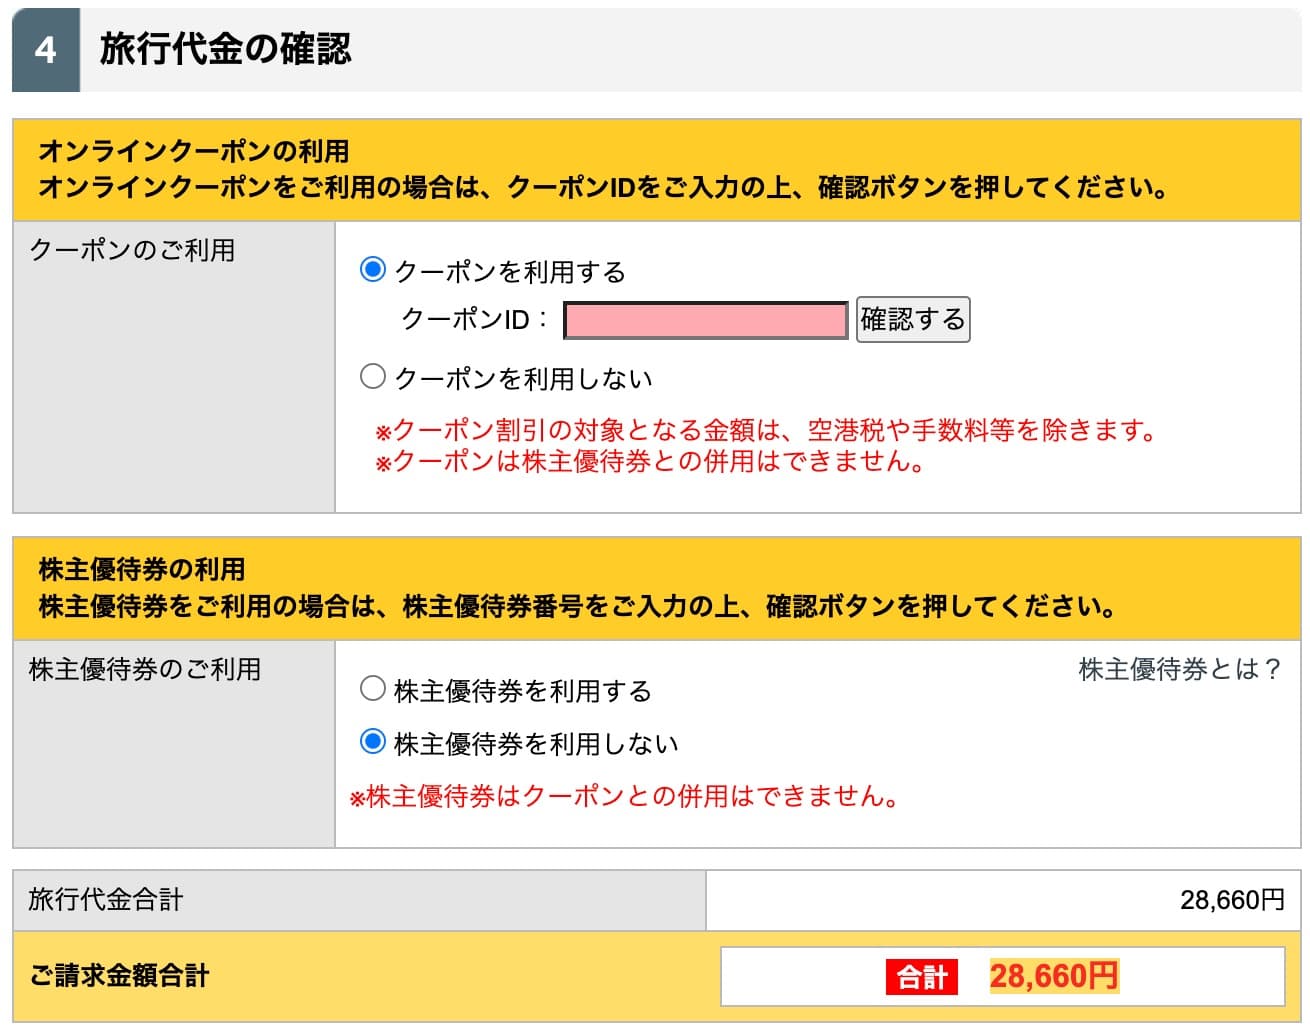Click the 旅行代金の確認 section heading
The image size is (1310, 1032).
[226, 50]
